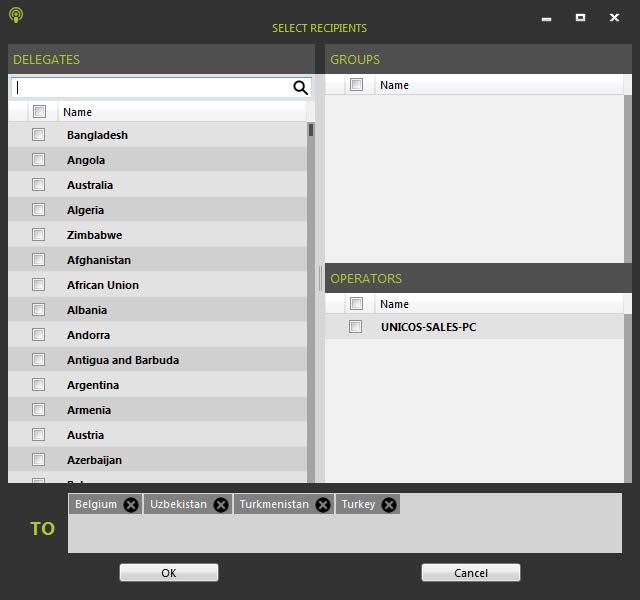Click the broadcast antenna icon in title bar

16,15
